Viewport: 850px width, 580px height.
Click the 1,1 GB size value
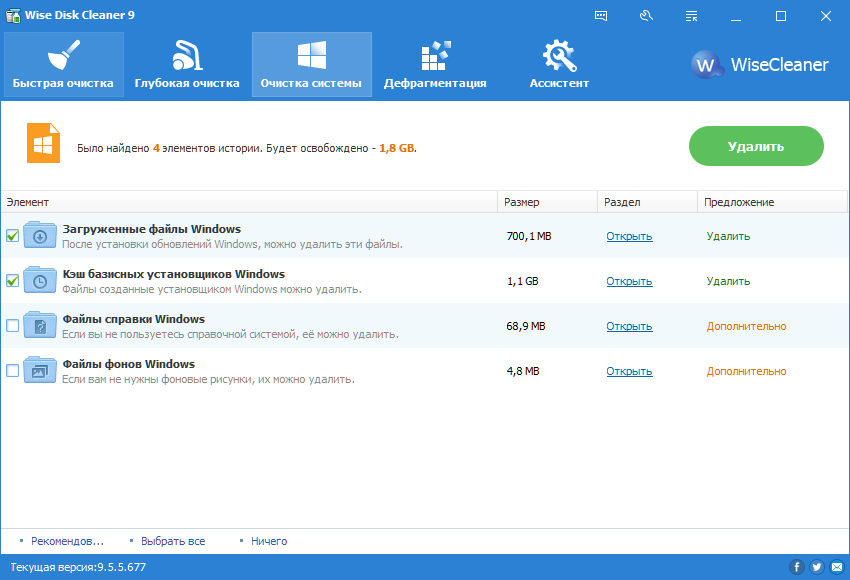coord(523,281)
